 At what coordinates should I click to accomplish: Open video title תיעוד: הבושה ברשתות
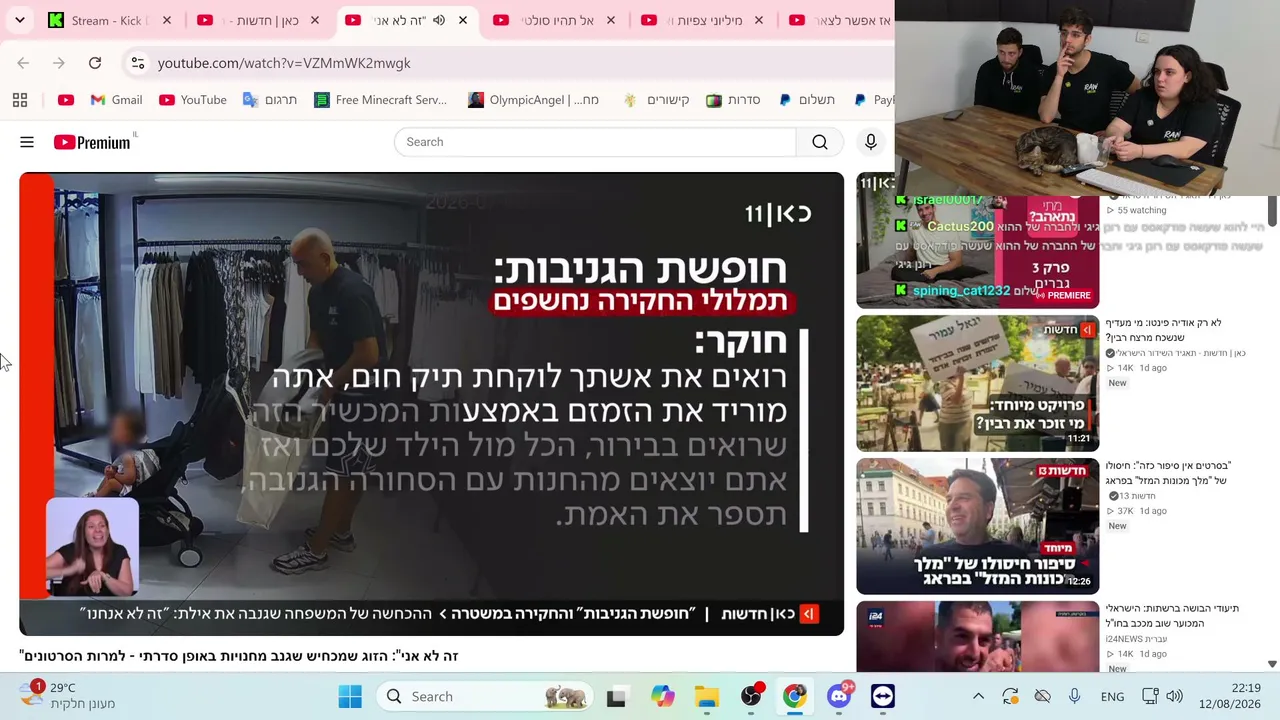coord(1172,616)
